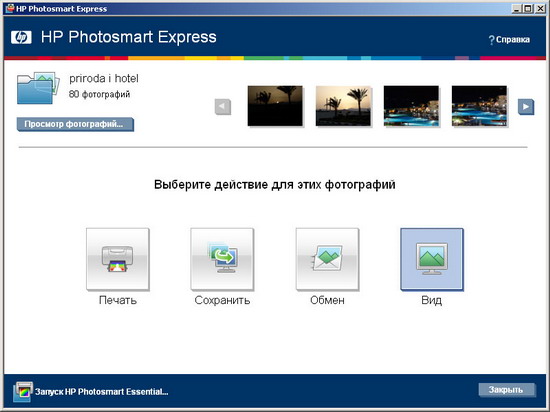
Task: Open the Обмен share envelope icon
Action: click(x=327, y=259)
